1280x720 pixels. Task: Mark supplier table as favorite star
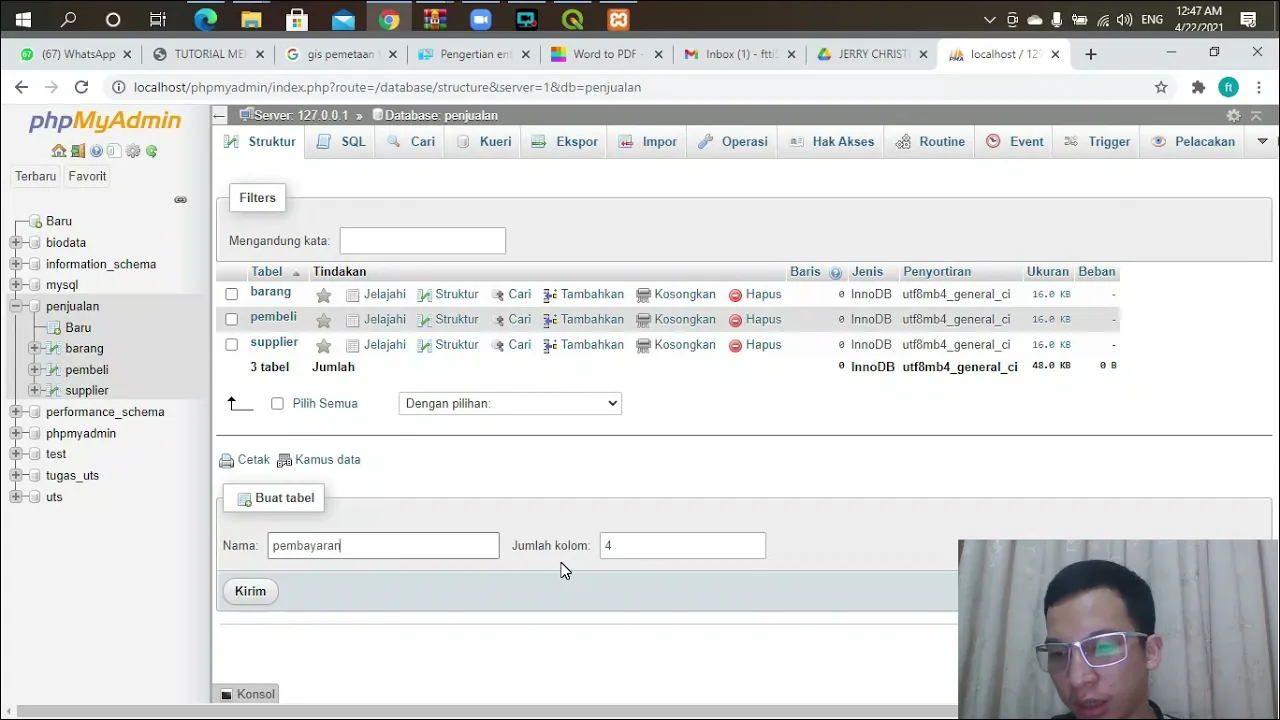[323, 345]
